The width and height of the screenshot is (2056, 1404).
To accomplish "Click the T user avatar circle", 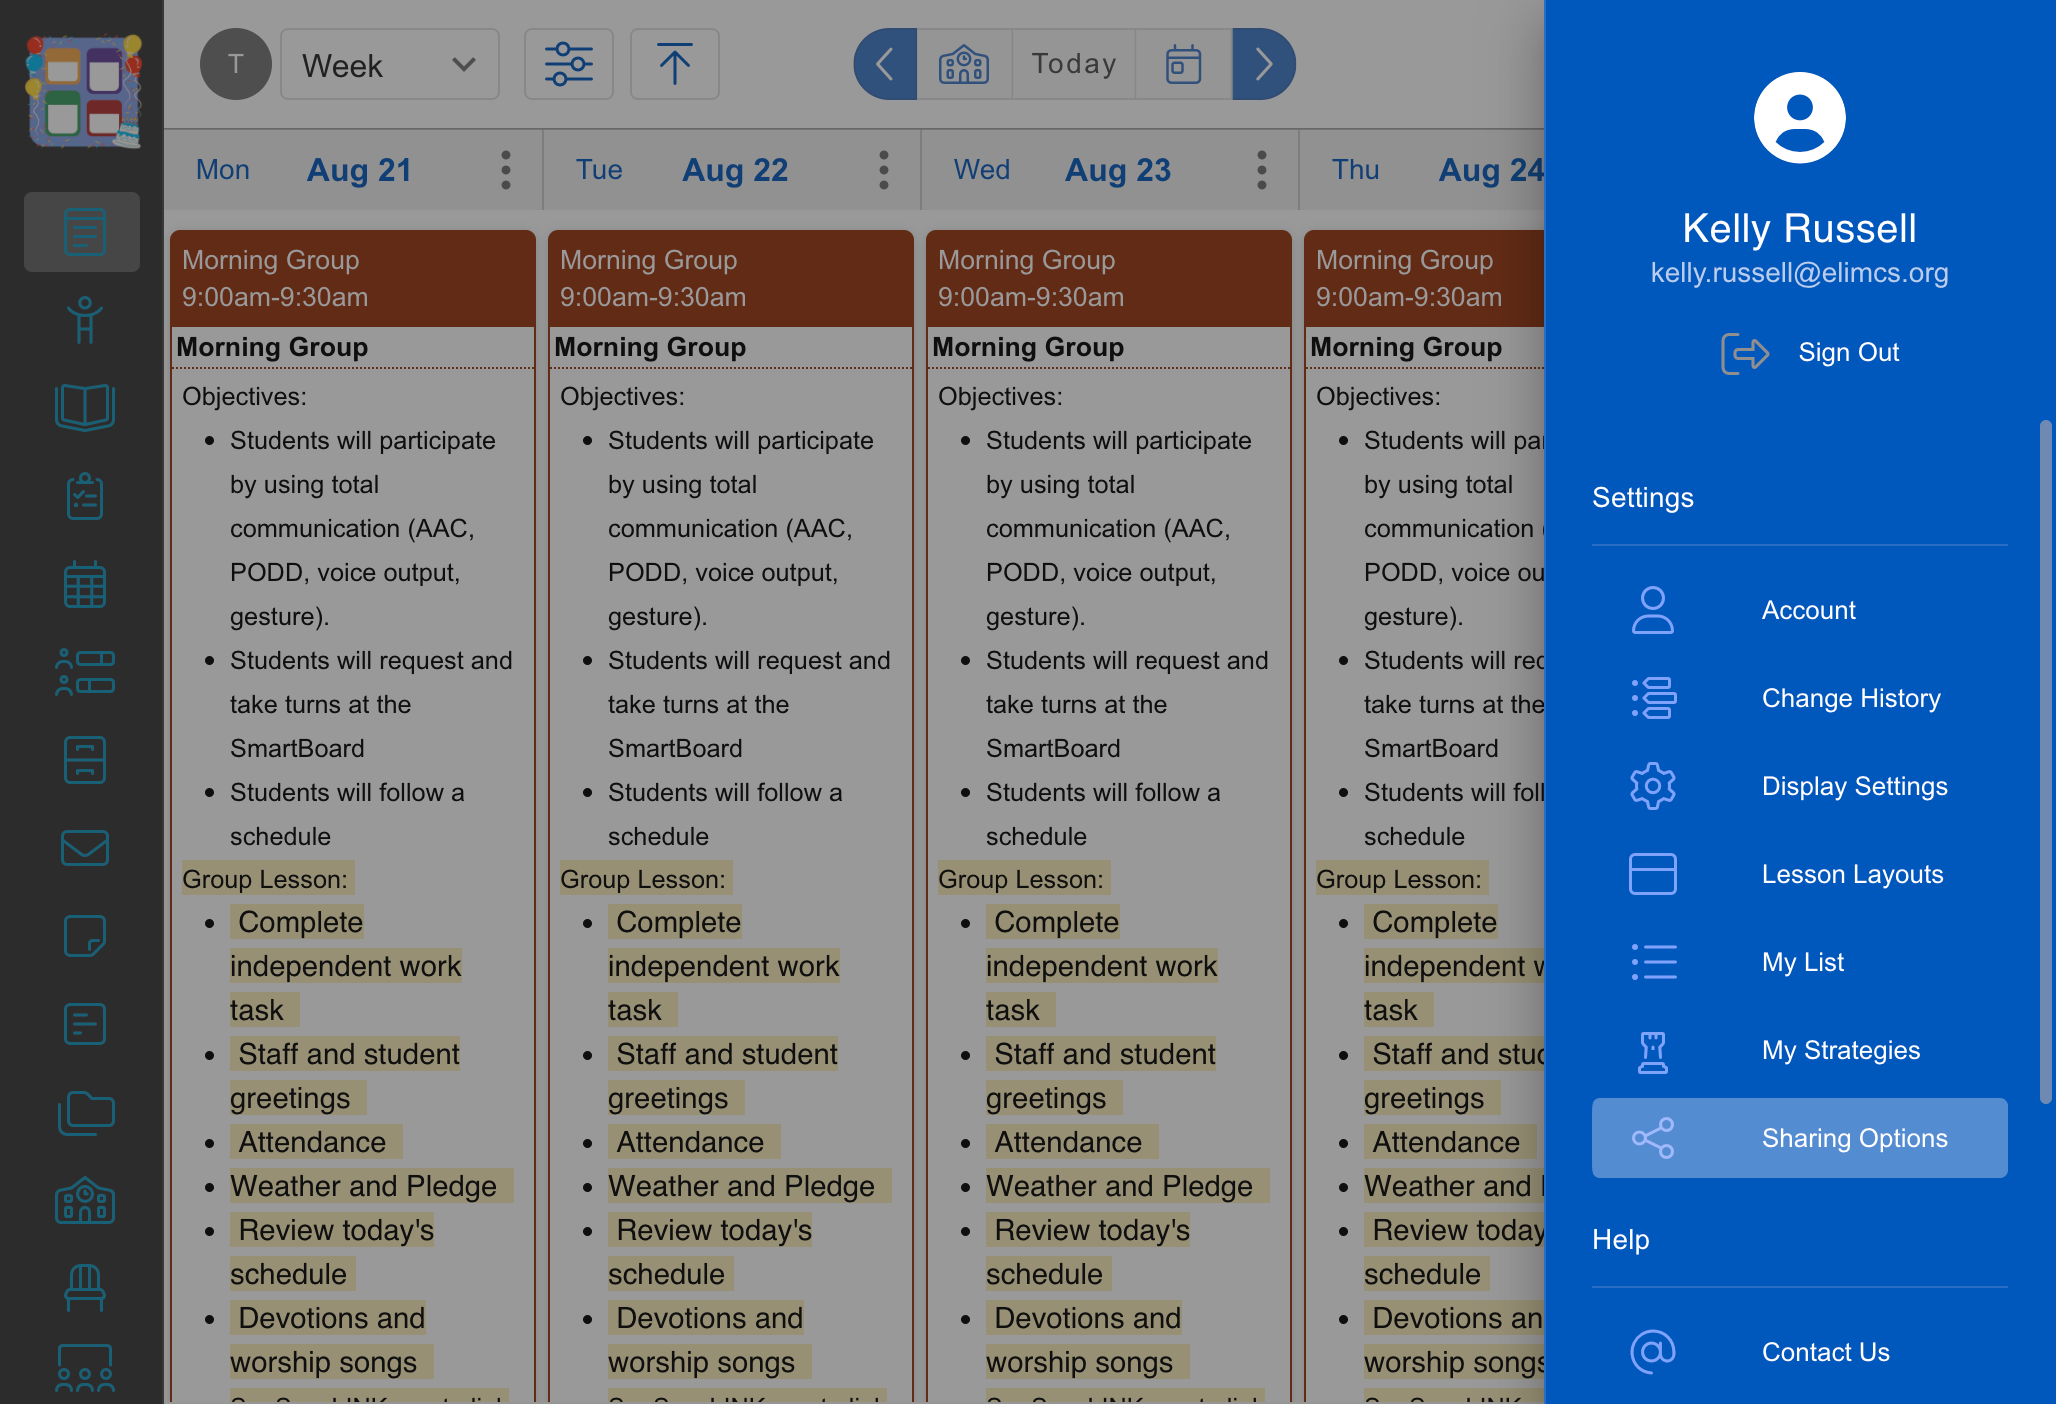I will click(x=236, y=64).
